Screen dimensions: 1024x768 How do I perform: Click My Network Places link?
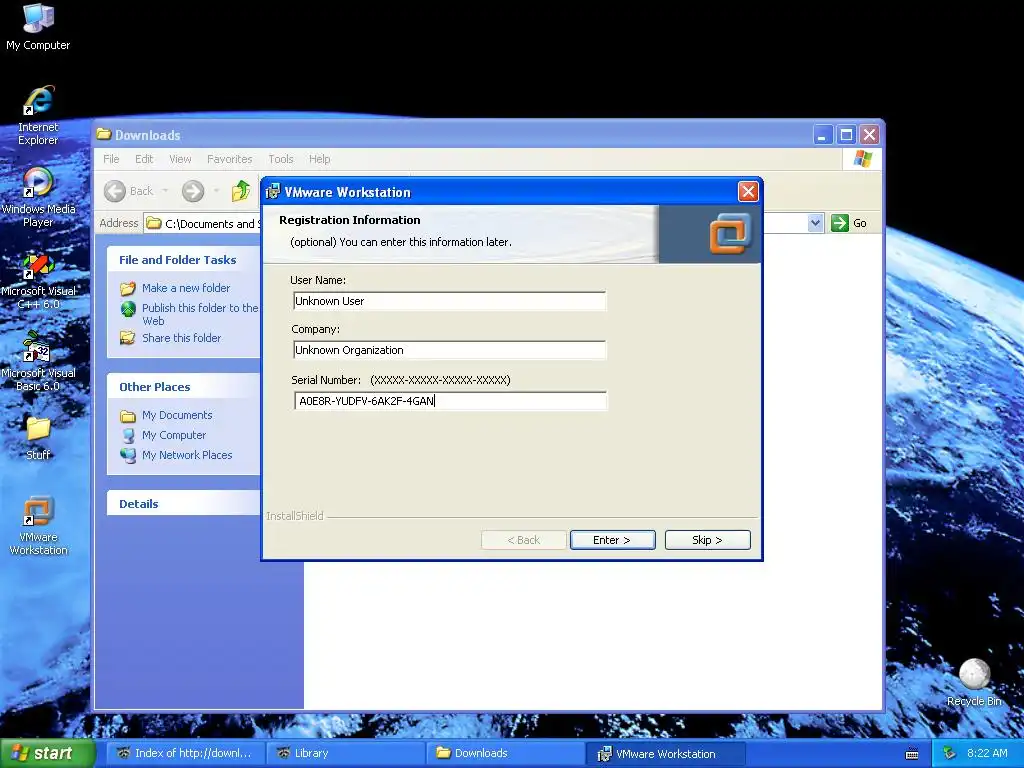187,455
